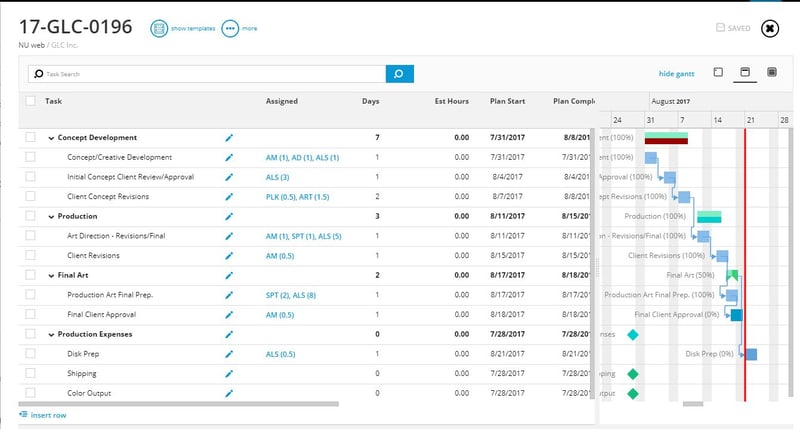Image resolution: width=800 pixels, height=429 pixels.
Task: Click the pencil icon on Production row
Action: pyautogui.click(x=229, y=216)
